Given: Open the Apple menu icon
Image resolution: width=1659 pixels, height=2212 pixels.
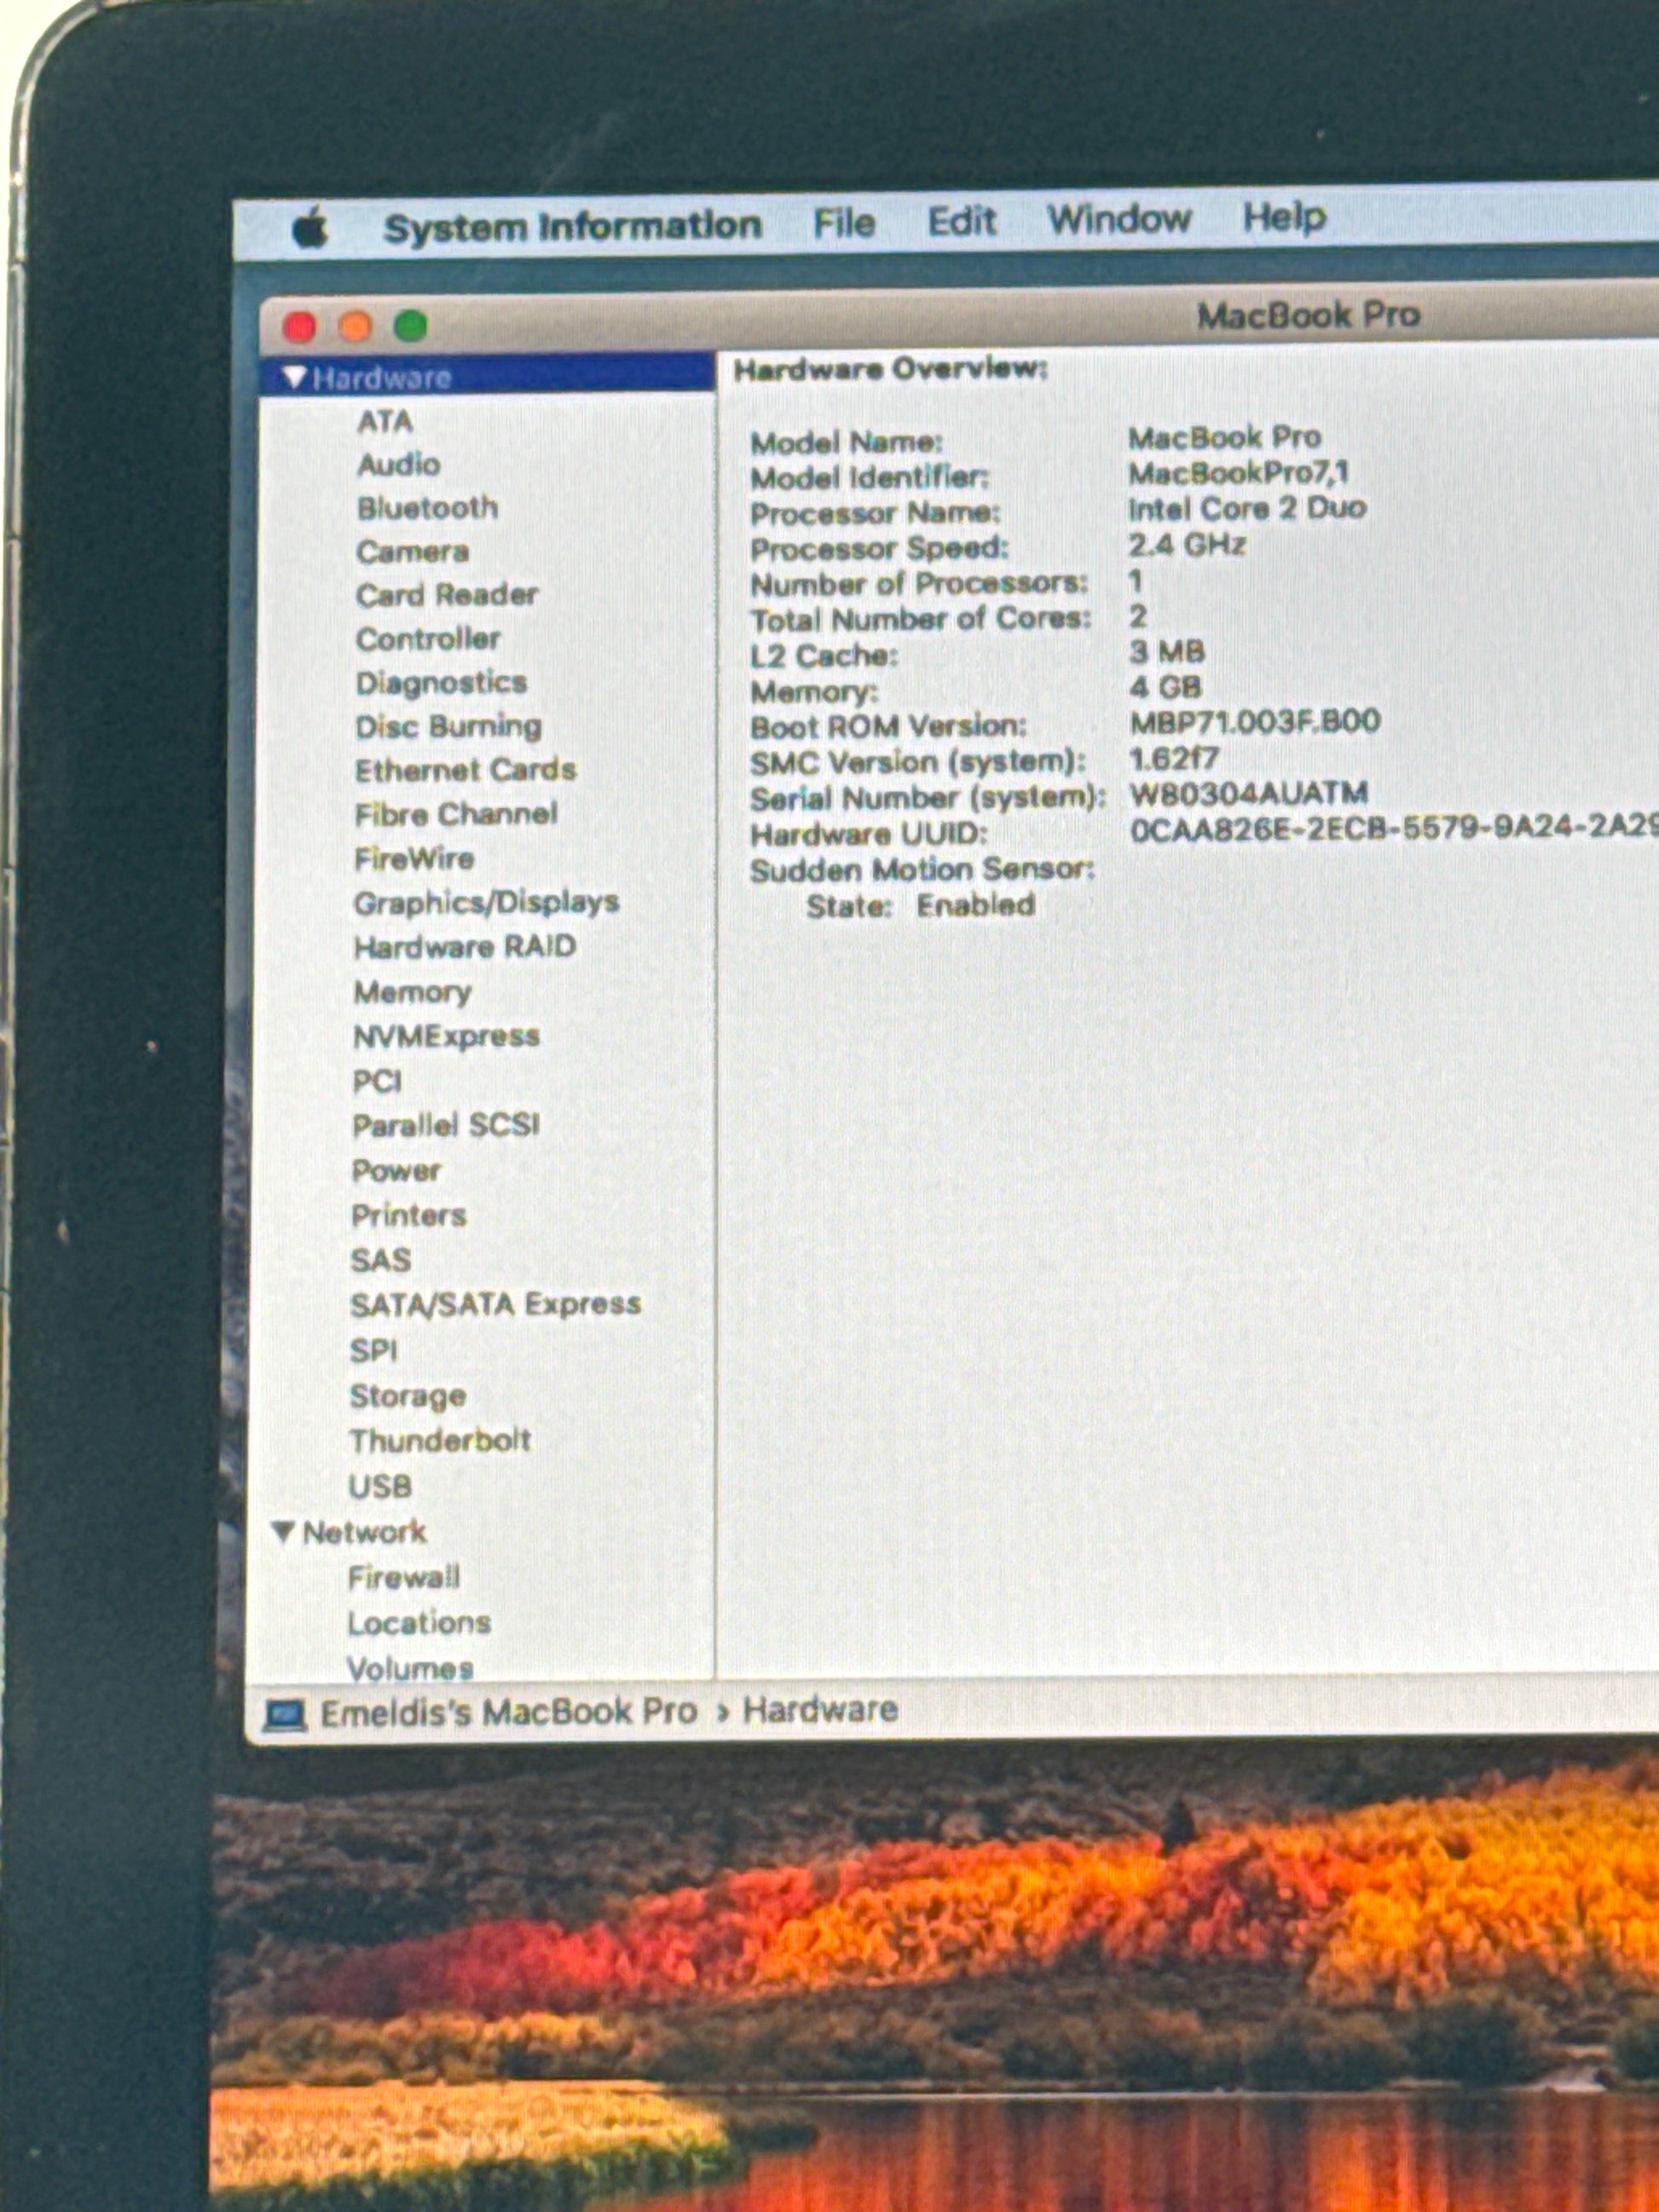Looking at the screenshot, I should [311, 229].
